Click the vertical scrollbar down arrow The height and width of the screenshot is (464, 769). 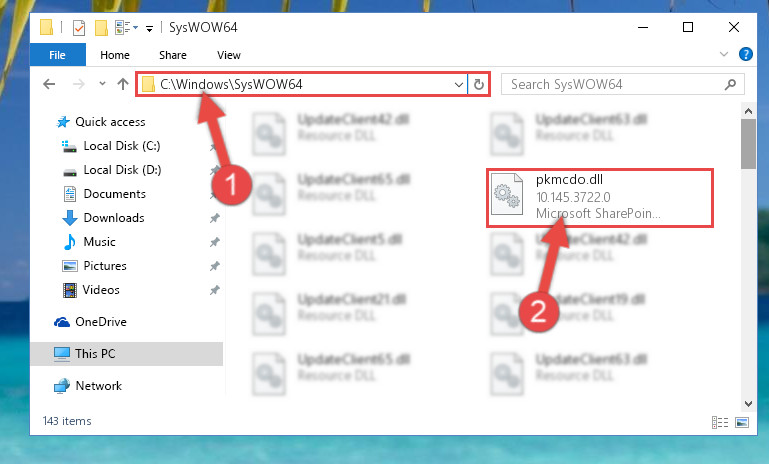(748, 404)
